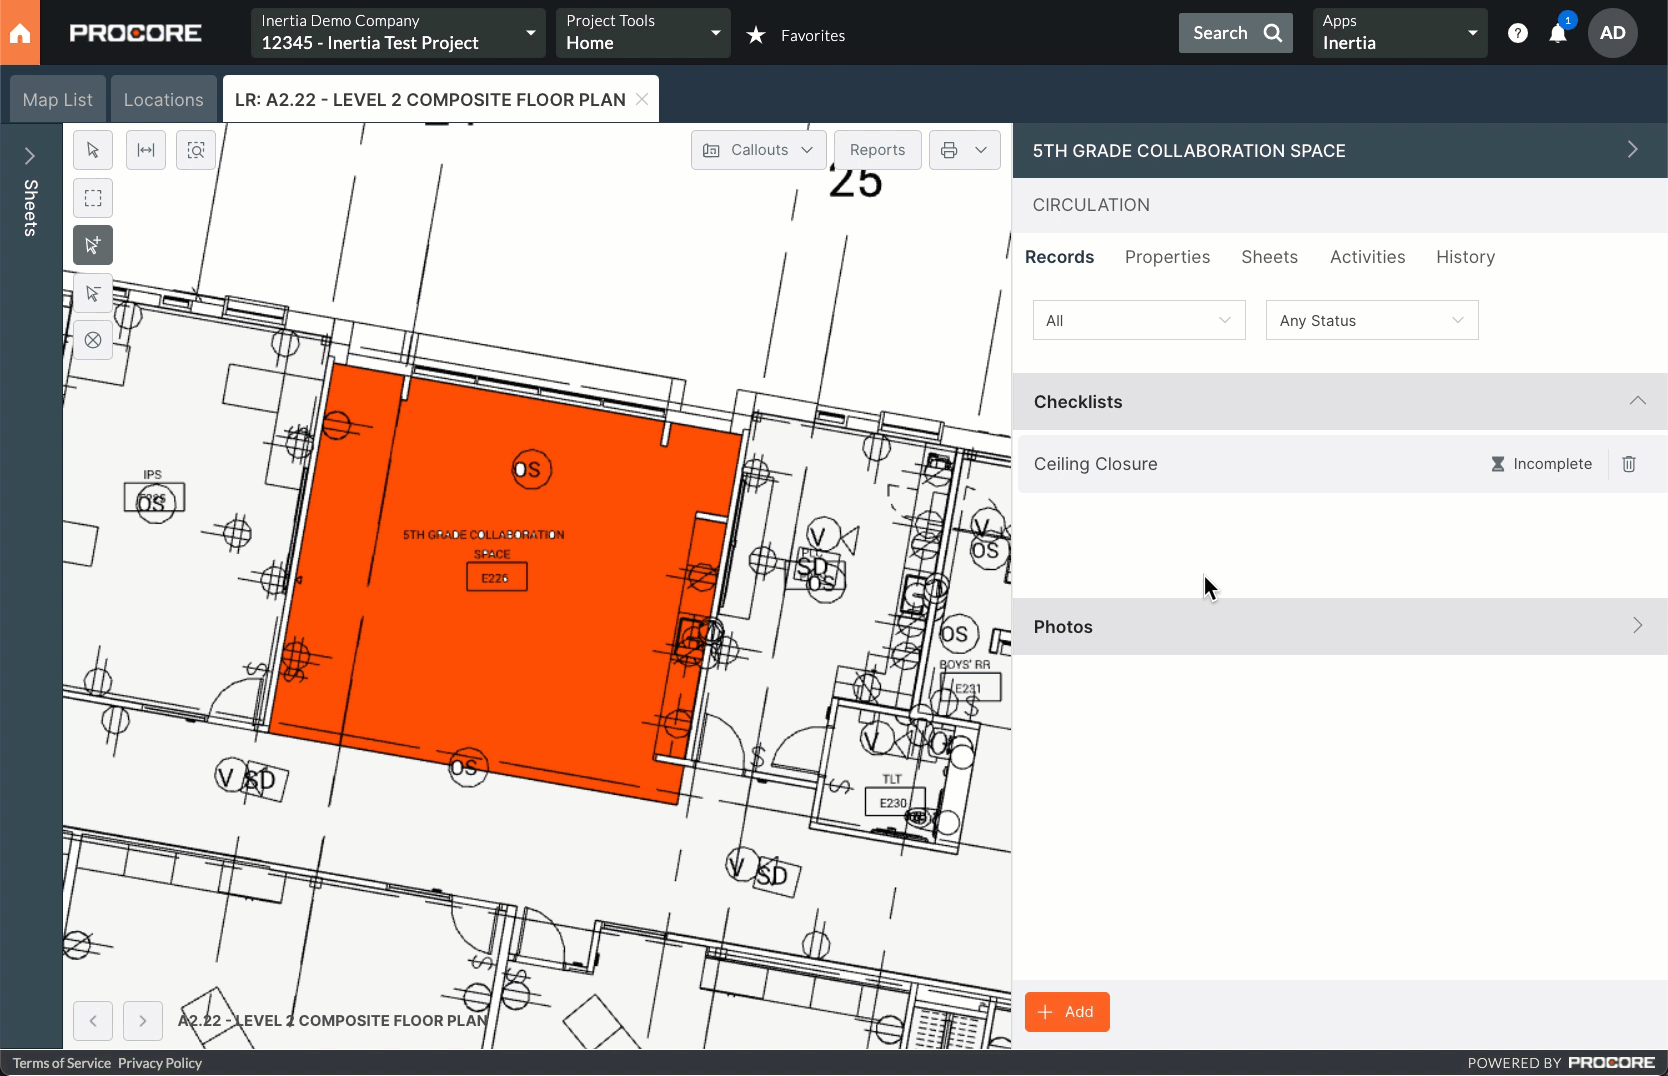Open the notifications bell
Screen dimensions: 1668x1076
pos(1557,34)
